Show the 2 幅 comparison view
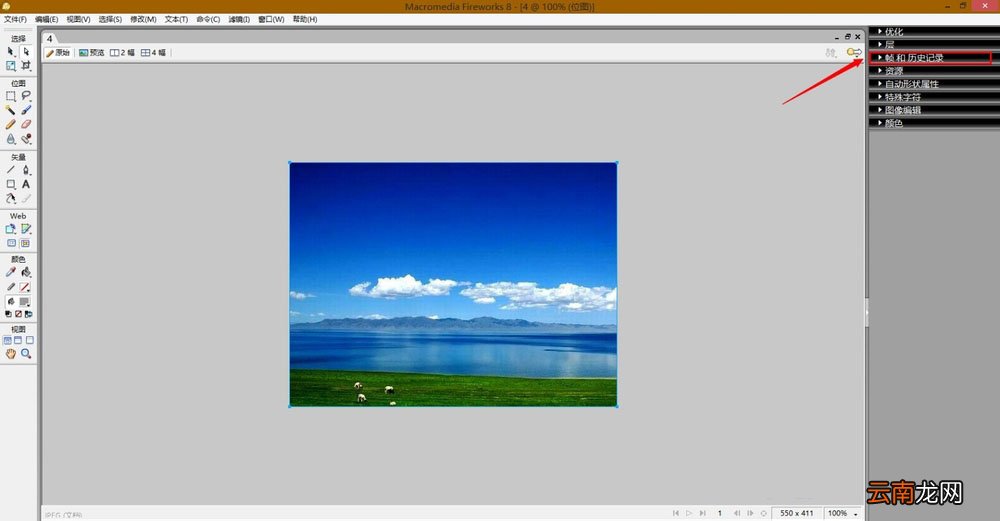Screen dimensions: 1000x521 click(x=122, y=53)
